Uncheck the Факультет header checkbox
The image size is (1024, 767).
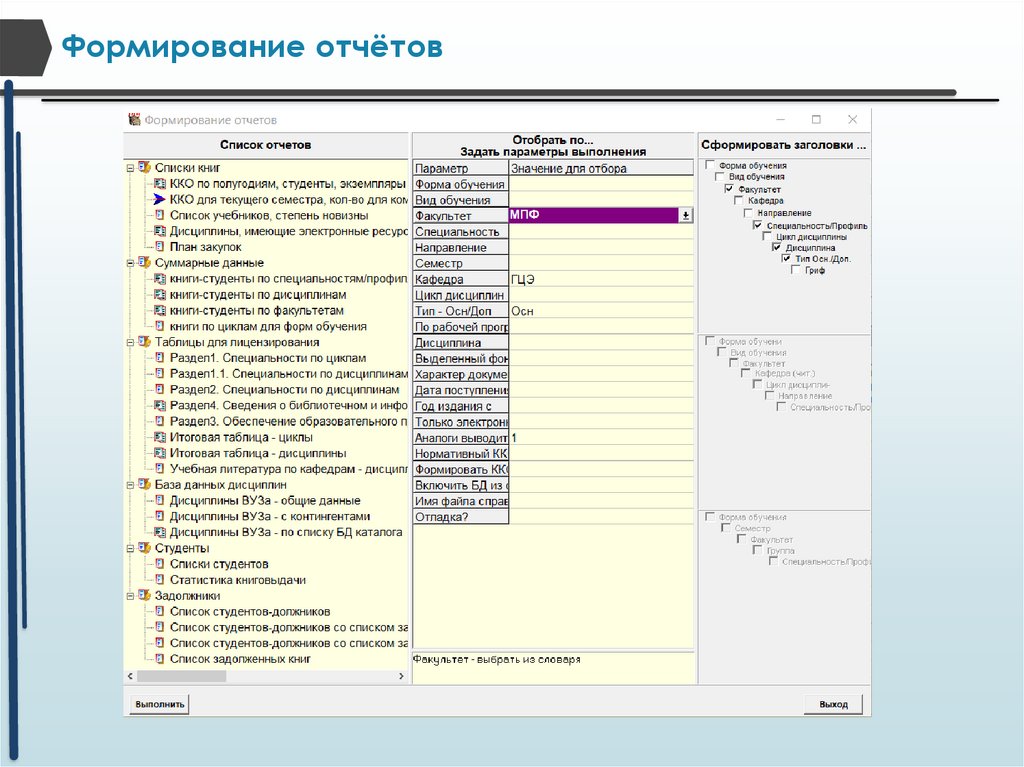729,189
